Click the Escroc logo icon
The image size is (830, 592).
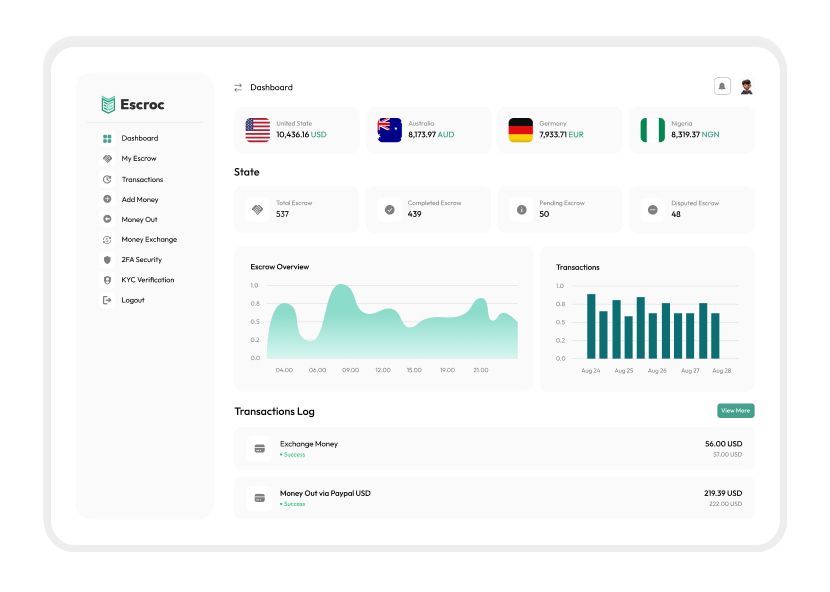point(108,105)
